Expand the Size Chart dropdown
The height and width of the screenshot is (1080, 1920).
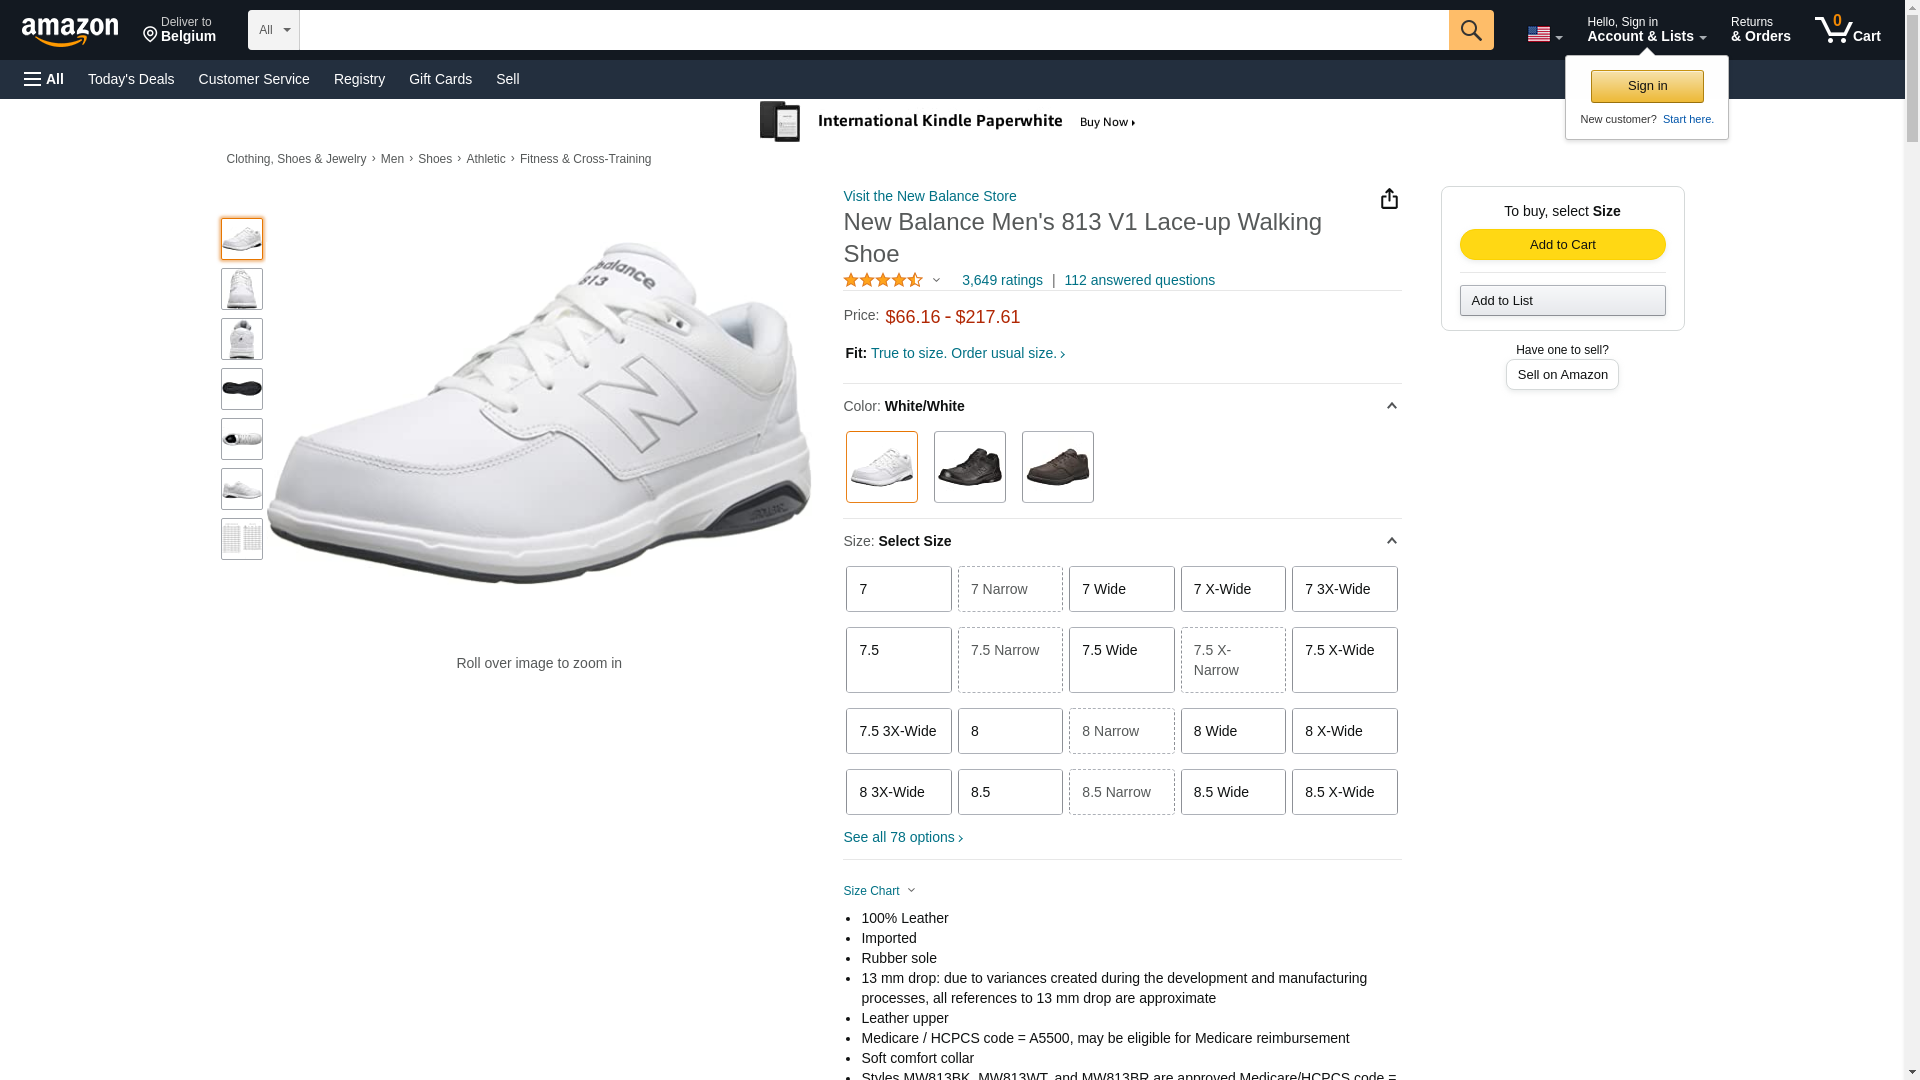click(x=879, y=891)
